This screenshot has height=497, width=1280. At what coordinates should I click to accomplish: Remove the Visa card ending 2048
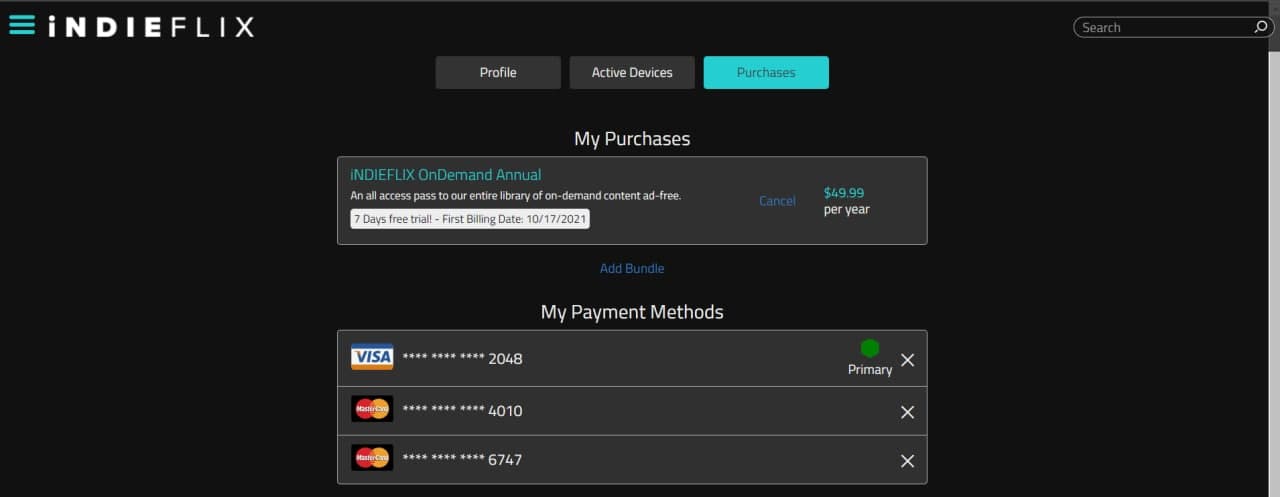(907, 360)
